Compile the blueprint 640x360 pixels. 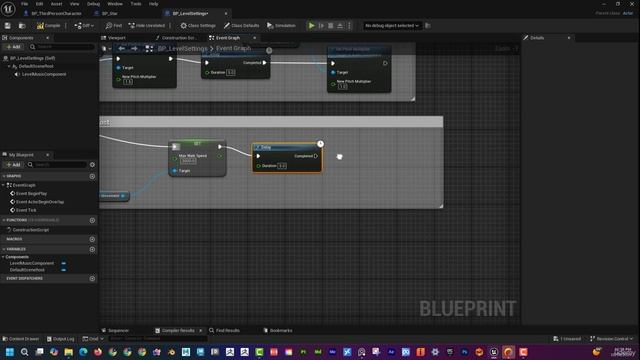point(49,26)
